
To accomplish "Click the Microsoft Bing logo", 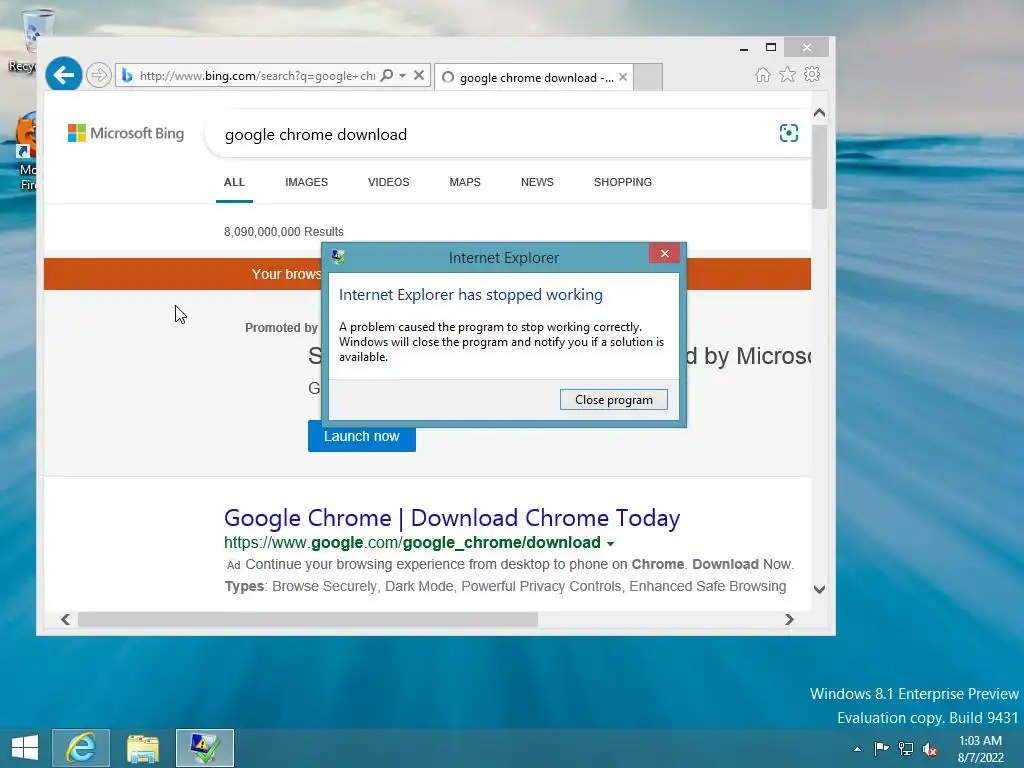I will point(126,133).
